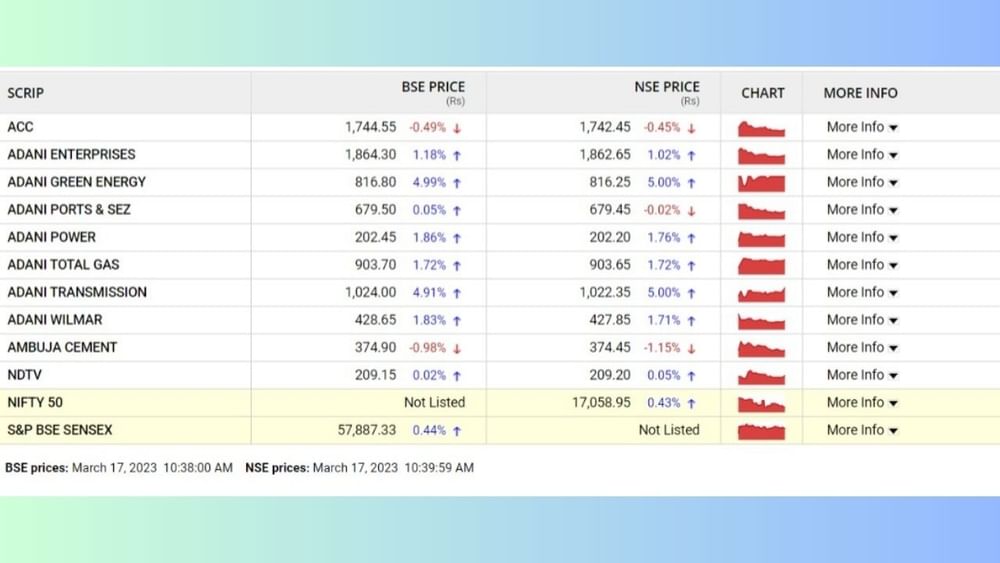View the Nifty 50 chart thumbnail
Screen dimensions: 1000x563
tap(761, 404)
